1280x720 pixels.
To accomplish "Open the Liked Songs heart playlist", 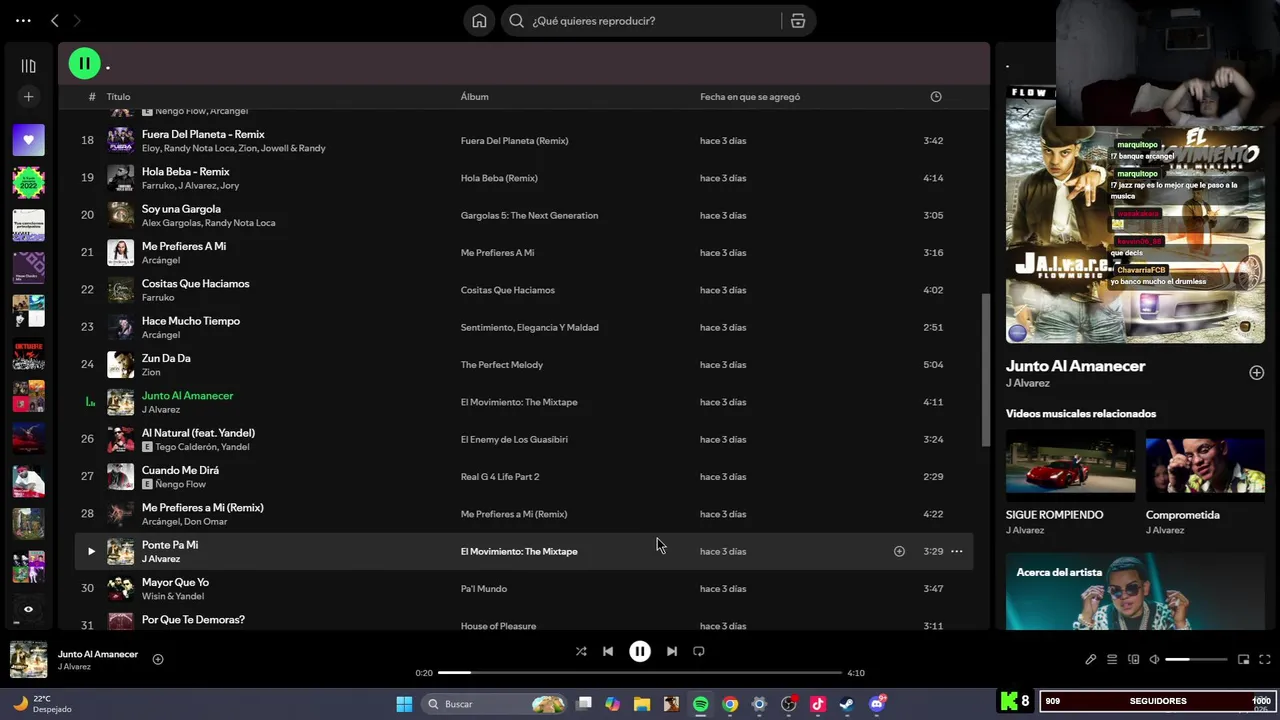I will 28,140.
